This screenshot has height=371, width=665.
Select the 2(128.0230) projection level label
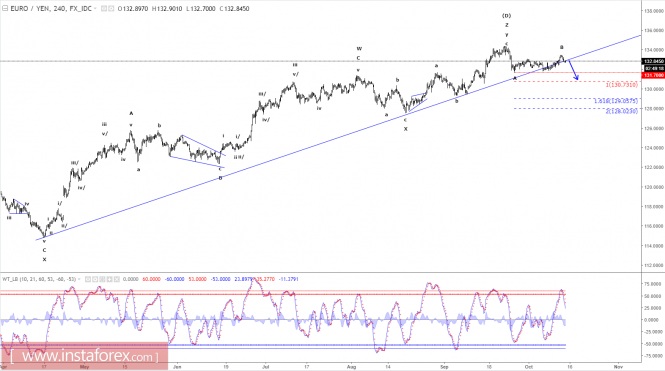tap(621, 111)
